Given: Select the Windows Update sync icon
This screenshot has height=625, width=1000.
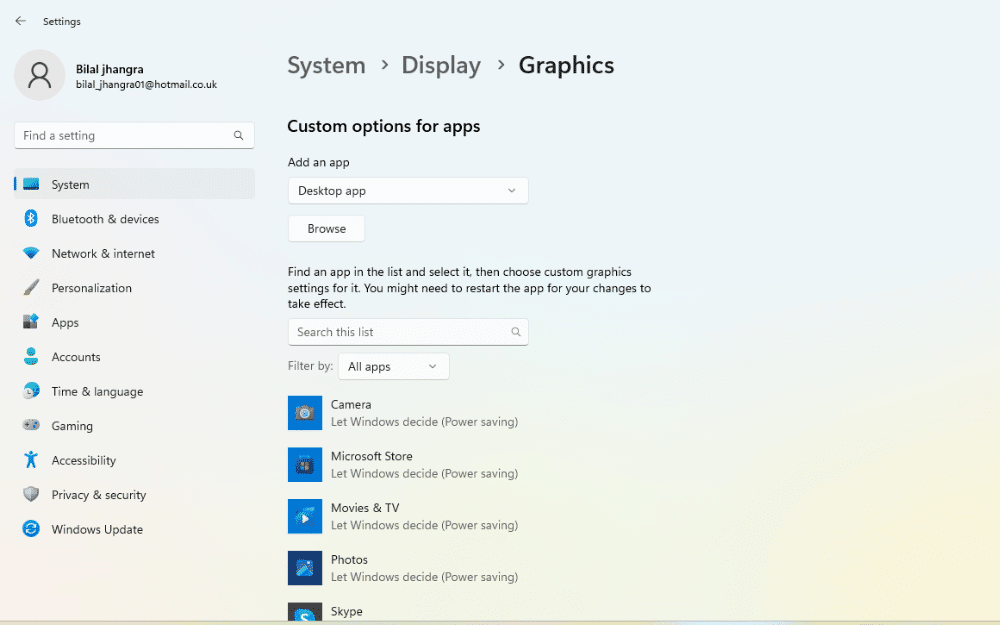Looking at the screenshot, I should [31, 529].
